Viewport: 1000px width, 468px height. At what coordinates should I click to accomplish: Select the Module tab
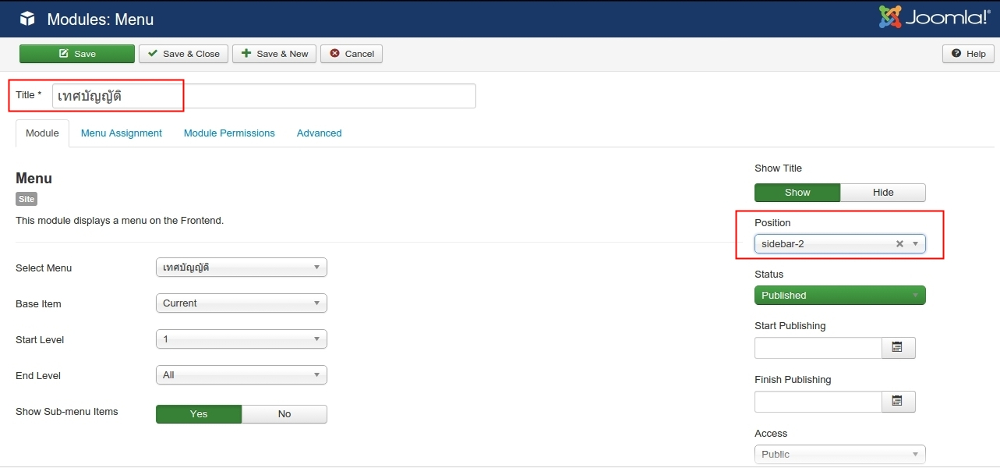tap(42, 133)
